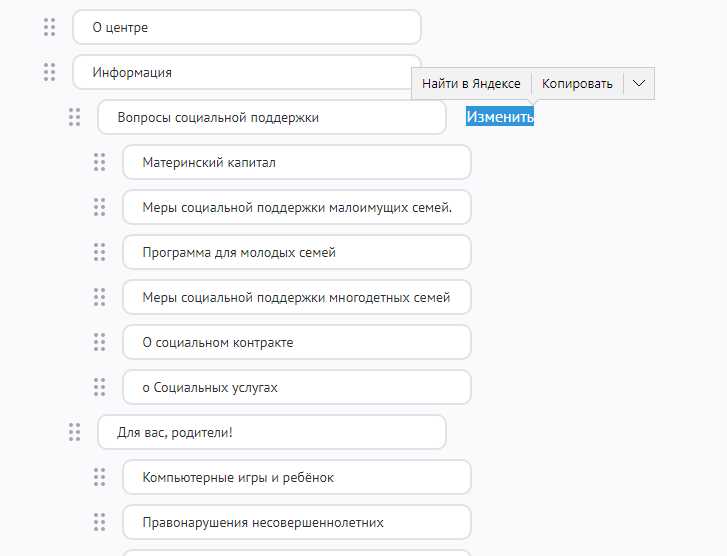Select "Меры социальной поддержки малоимущих семей" item

(296, 207)
